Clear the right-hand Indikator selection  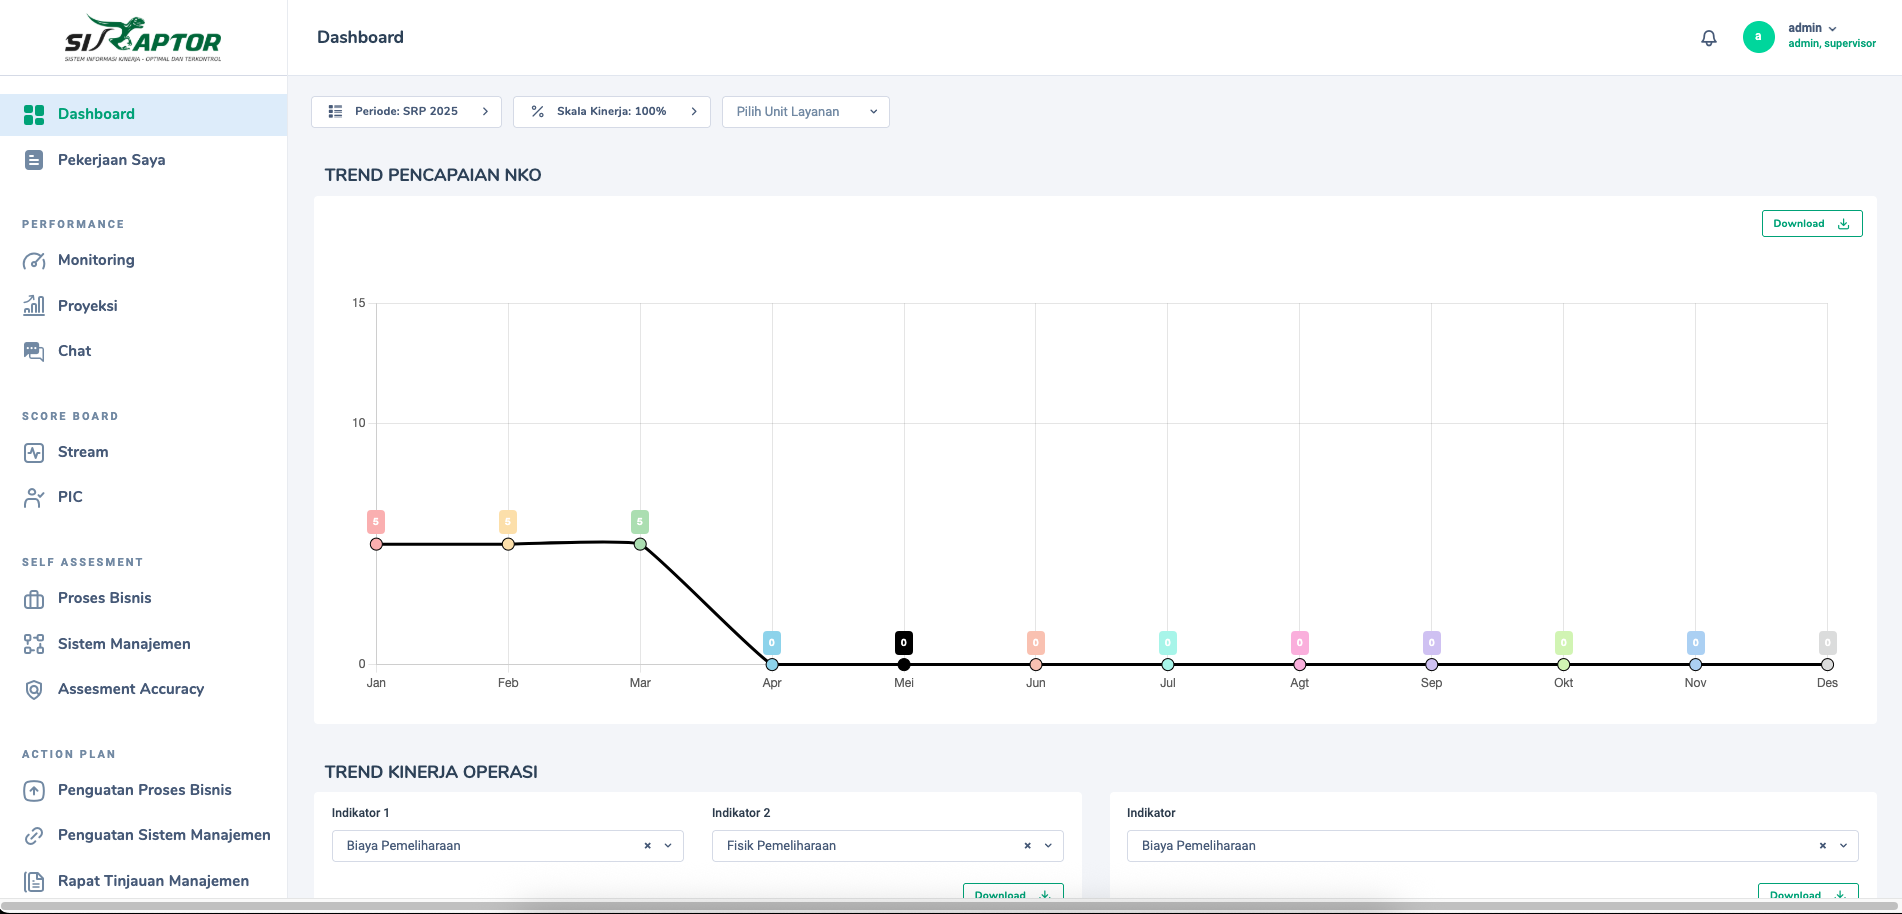point(1822,846)
